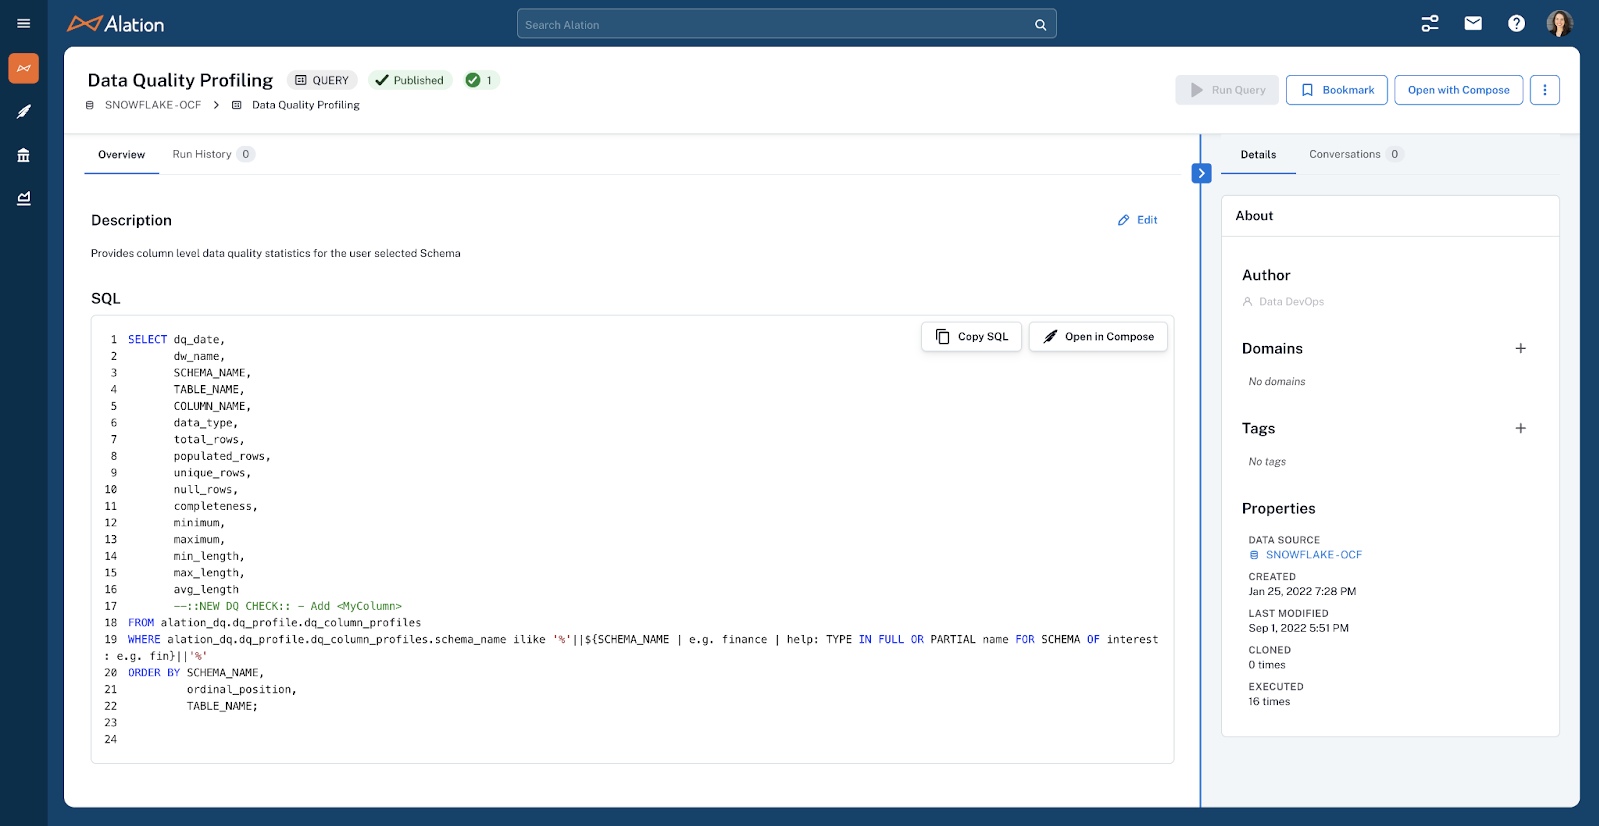Click the Run Query button
The height and width of the screenshot is (826, 1599).
(1227, 90)
